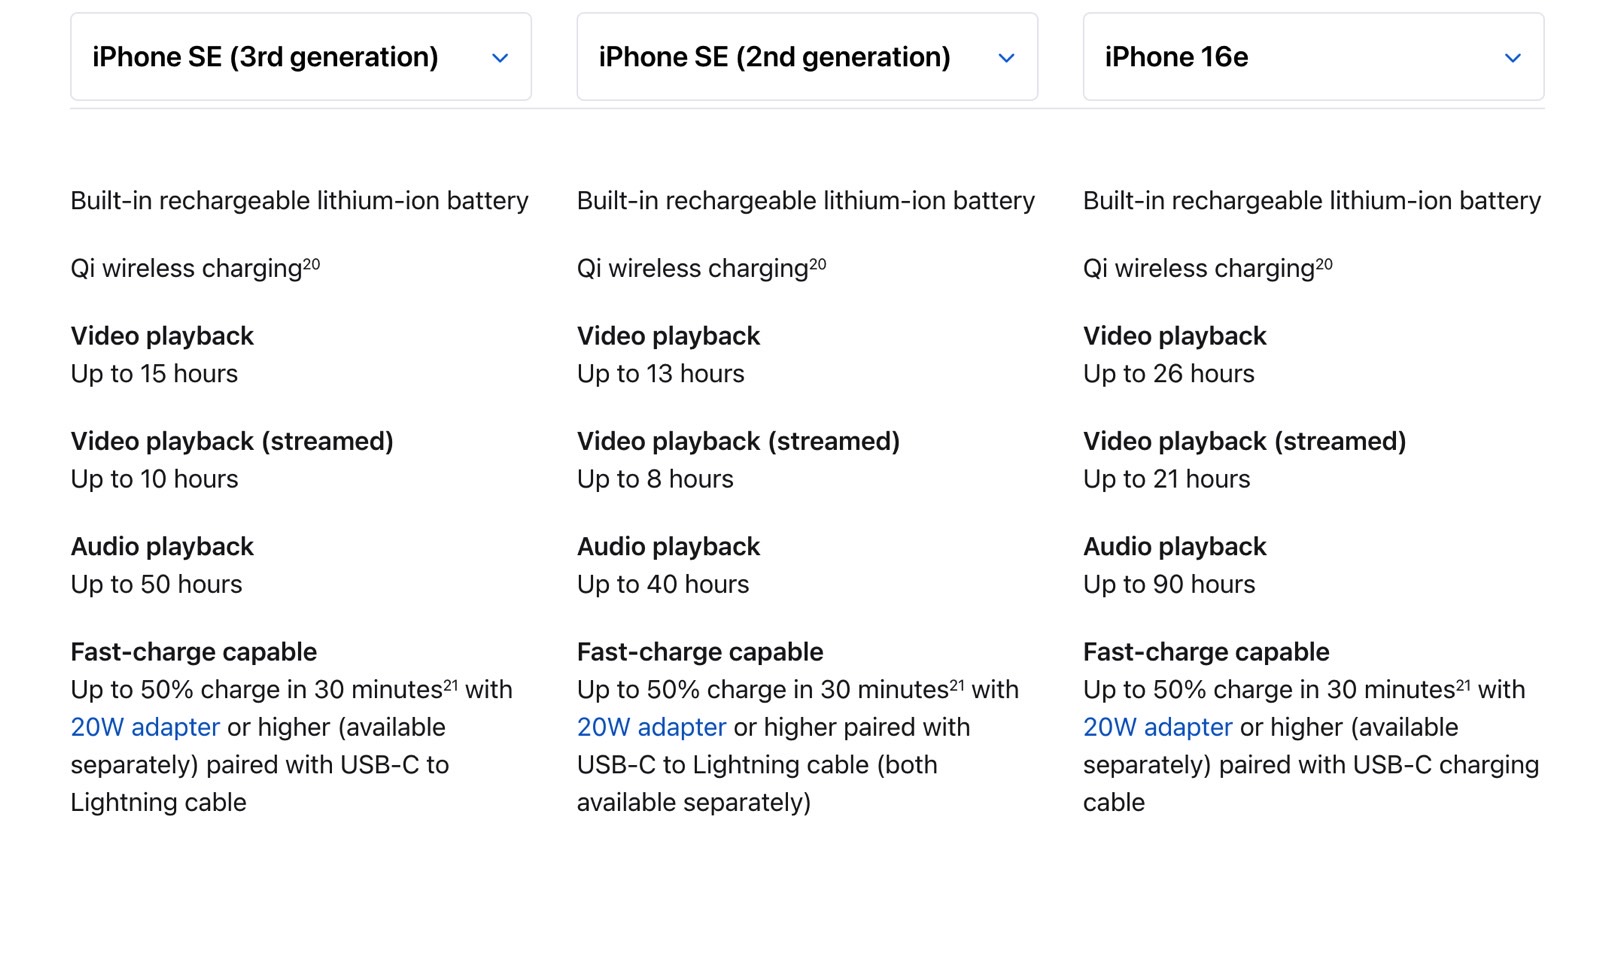
Task: Open footnote 21 after 30 minutes in iPhone 16e column
Action: tap(1463, 685)
